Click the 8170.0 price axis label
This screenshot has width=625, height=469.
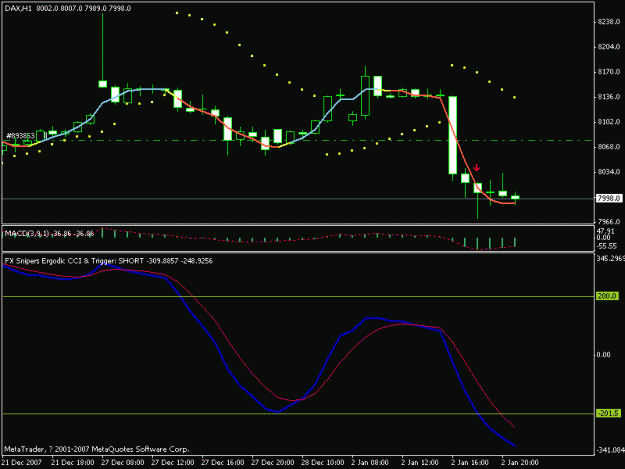click(609, 72)
